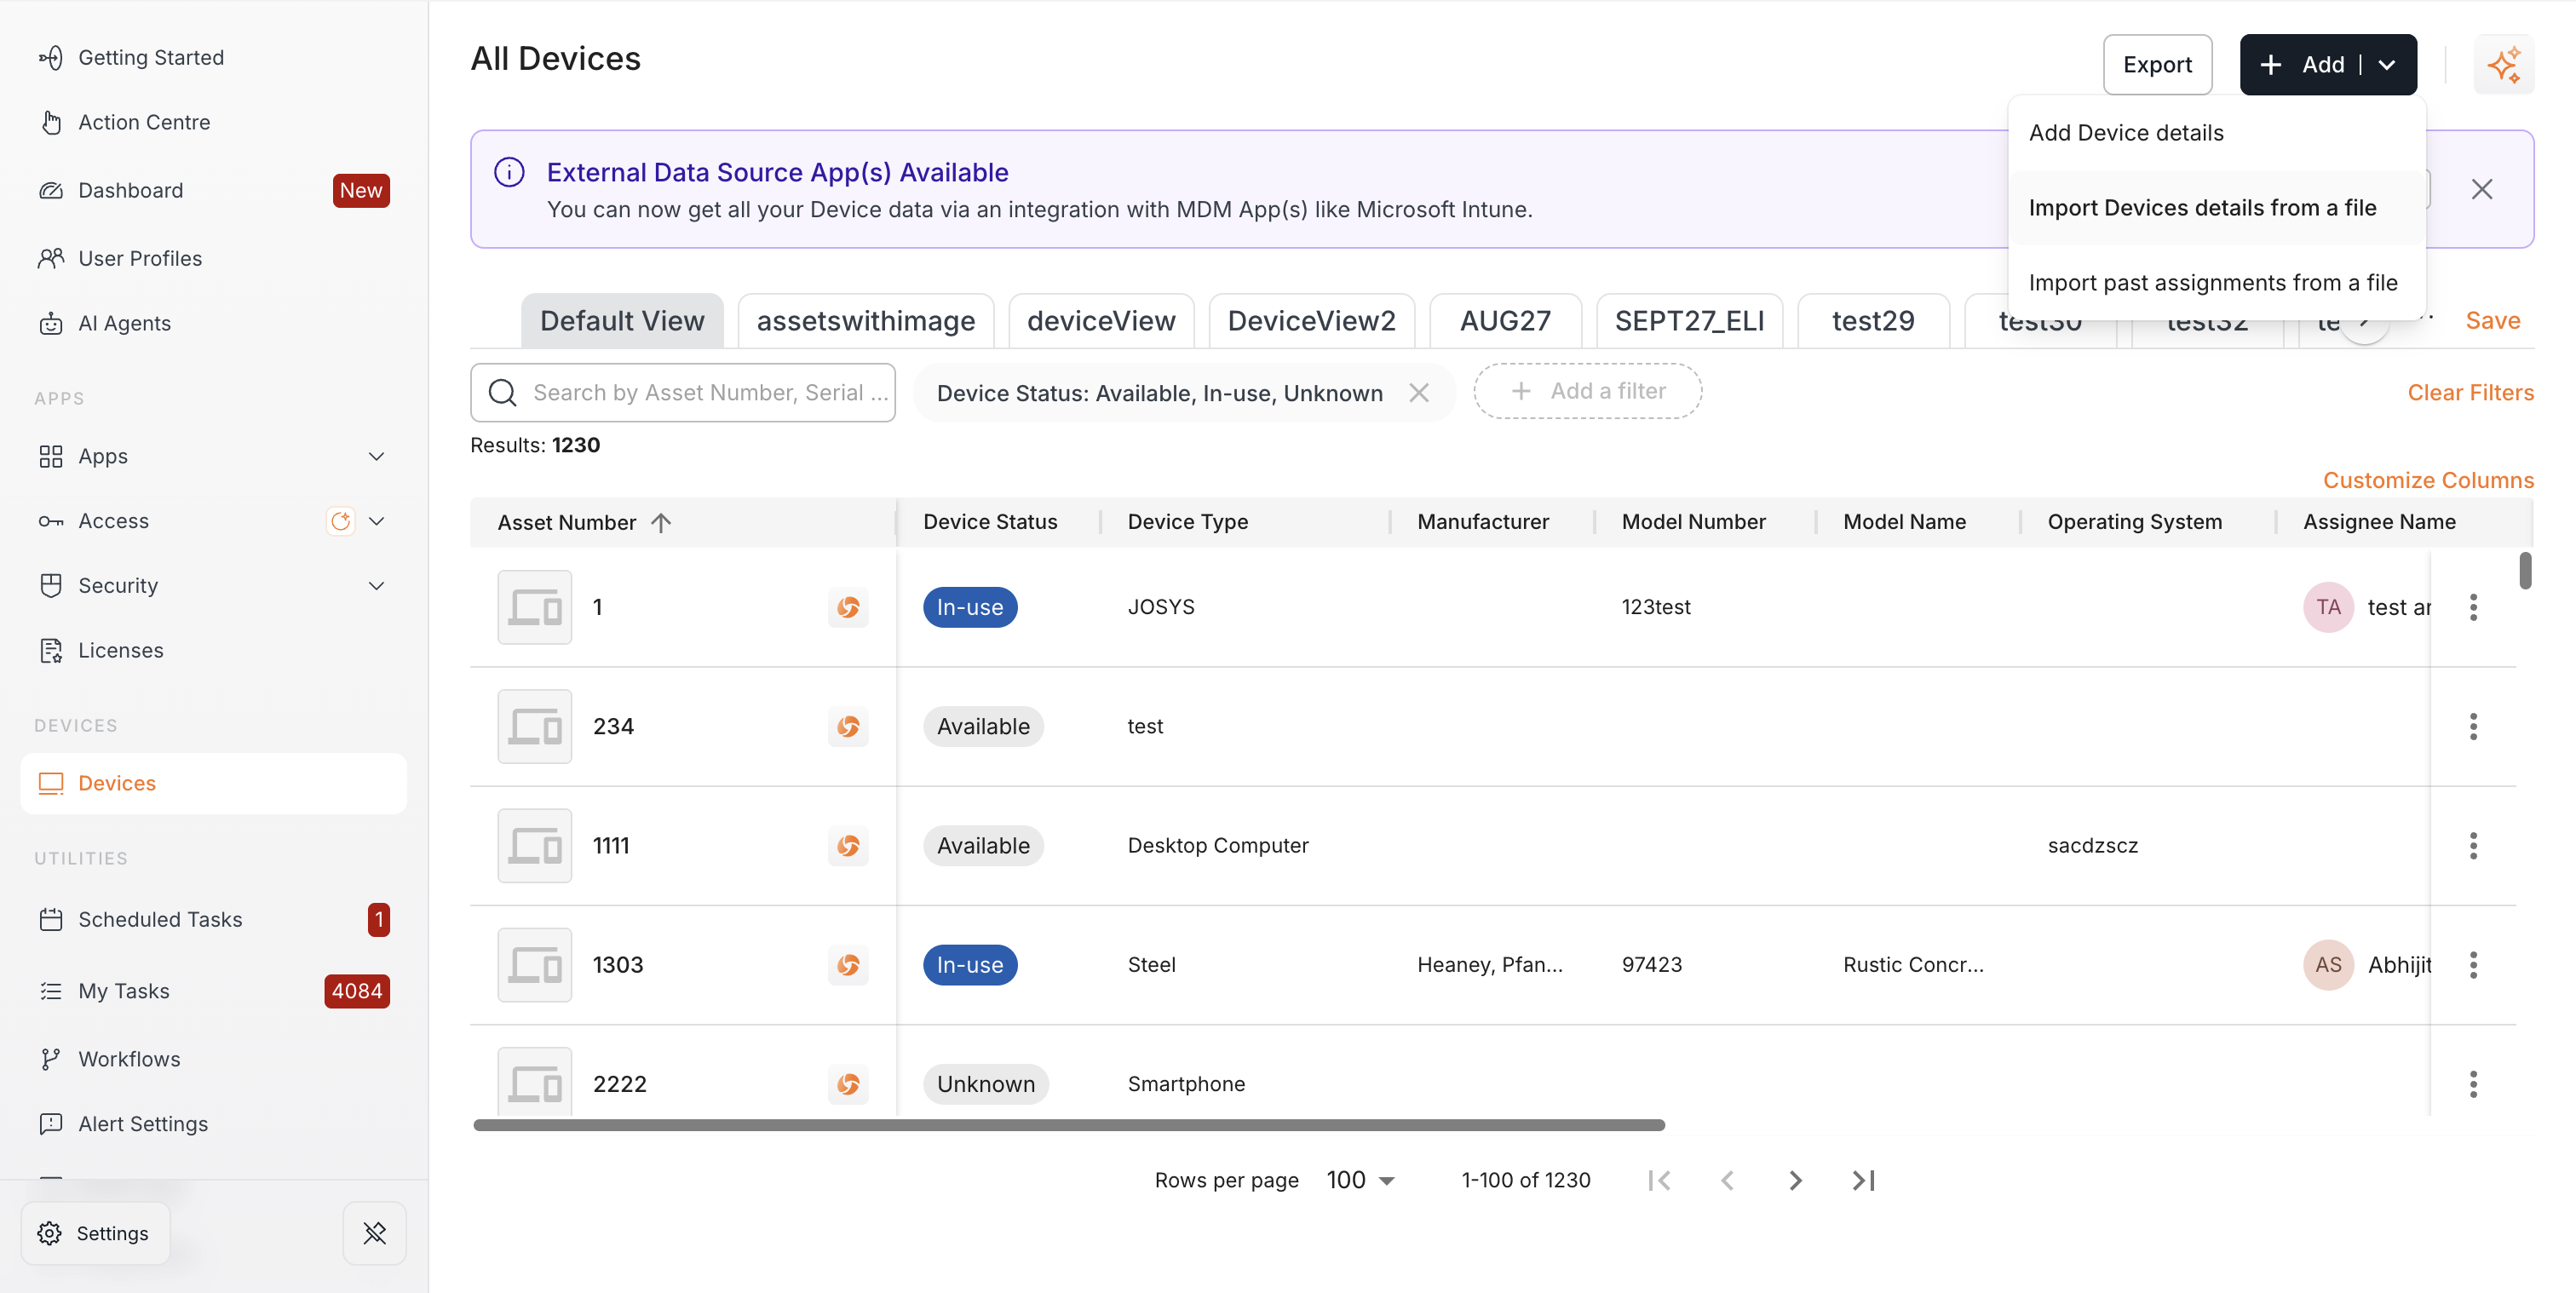Toggle the Add button dropdown arrow
The width and height of the screenshot is (2576, 1293).
pyautogui.click(x=2387, y=65)
